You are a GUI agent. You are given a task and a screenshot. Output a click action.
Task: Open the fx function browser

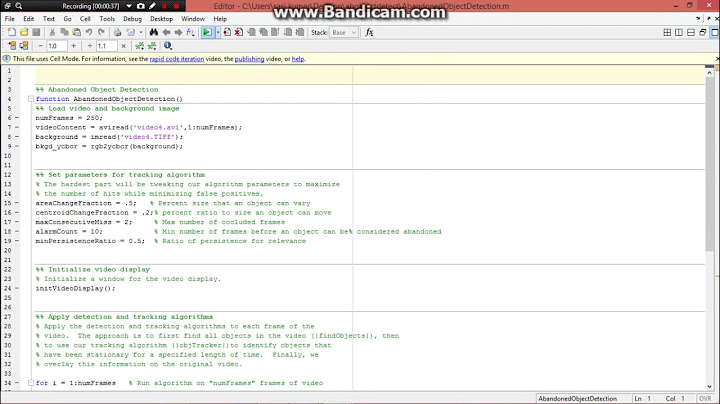click(369, 32)
